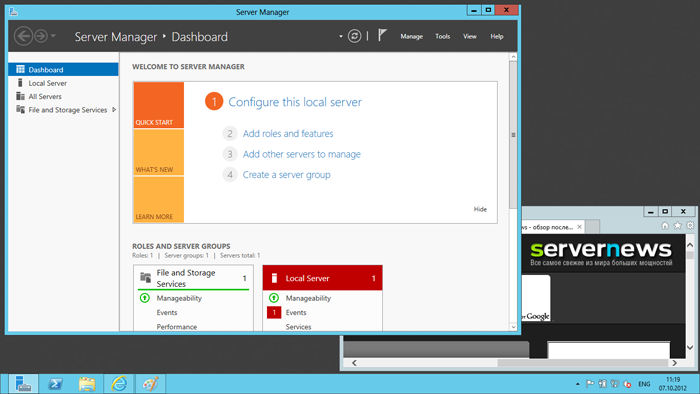Show hidden tray icons arrow

tap(578, 384)
